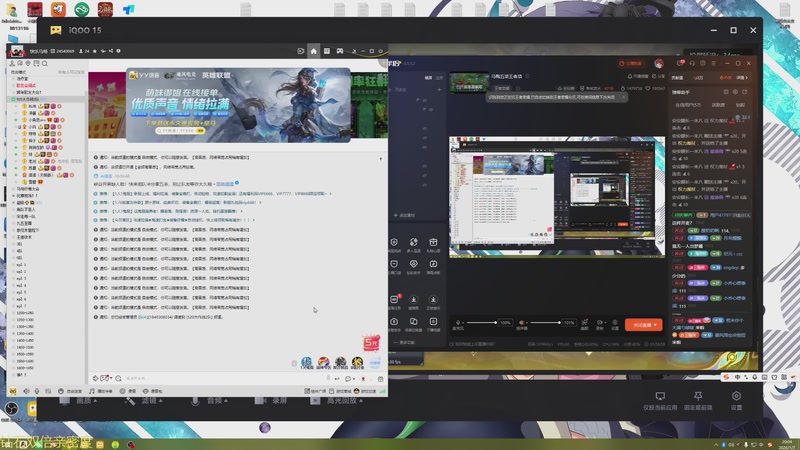The height and width of the screenshot is (450, 800).
Task: Click the Sogou S icon on the input method bar
Action: click(x=726, y=377)
